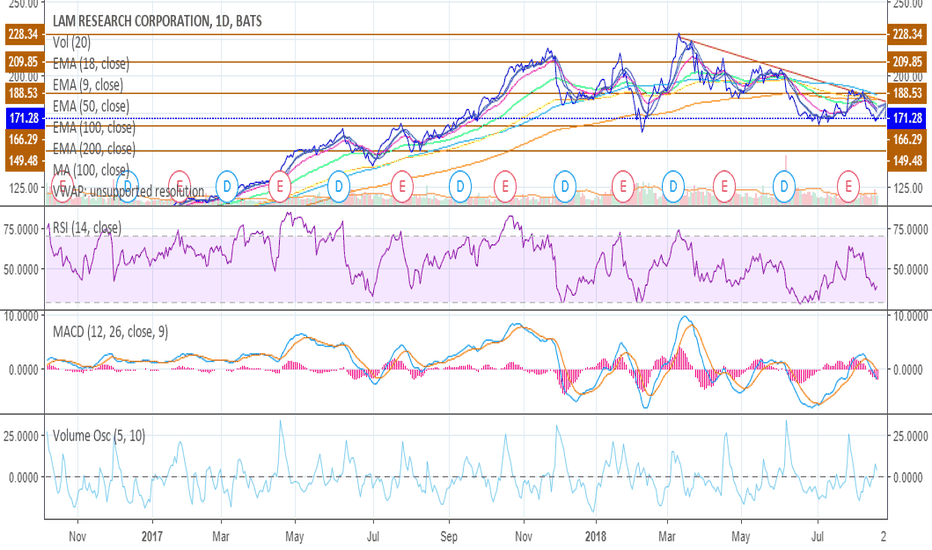Click the right-side 125.00 price axis value

pyautogui.click(x=908, y=188)
